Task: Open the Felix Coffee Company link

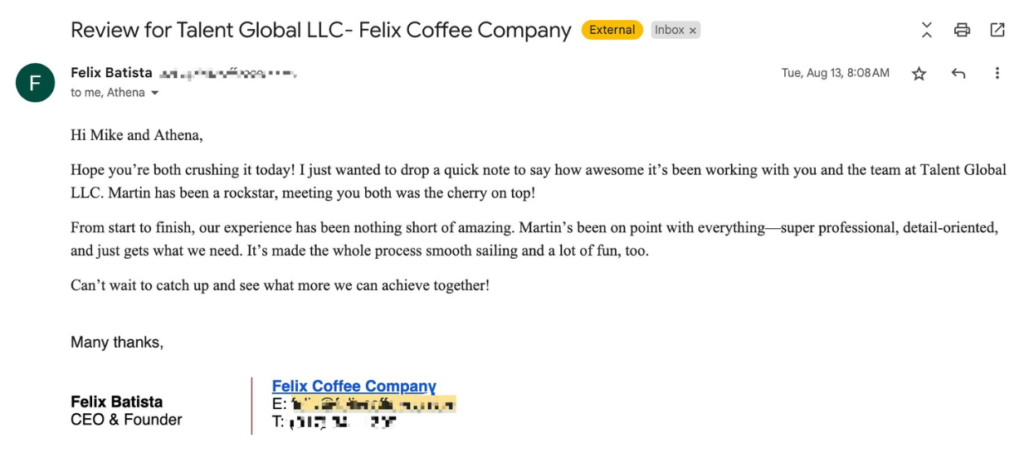Action: pyautogui.click(x=354, y=386)
